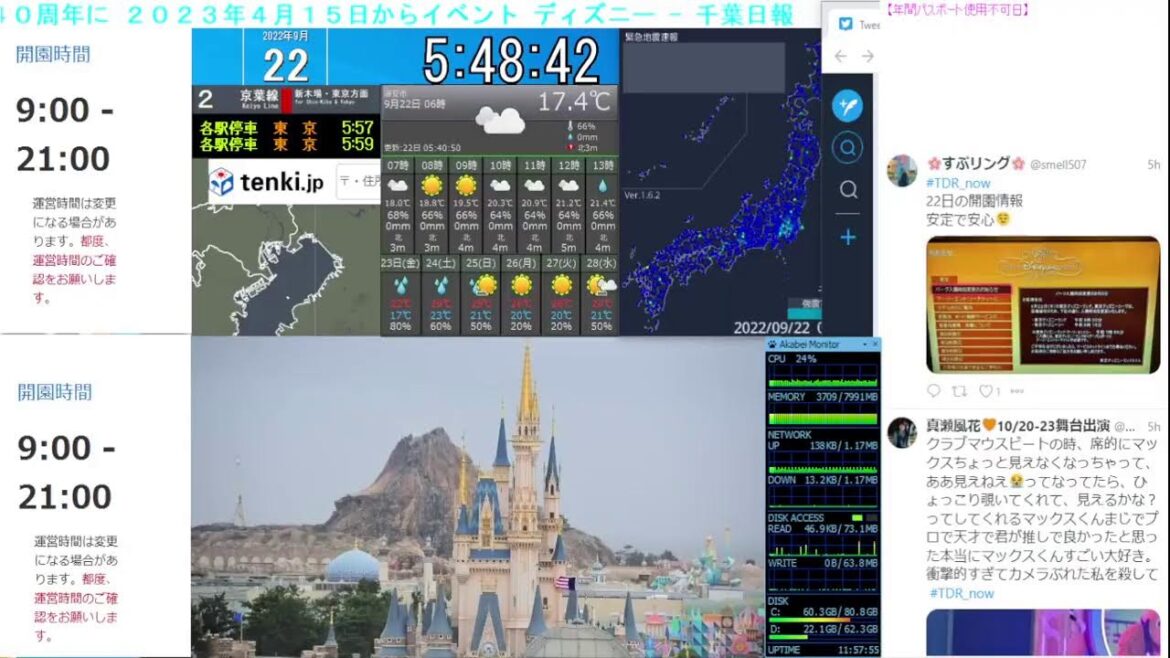The width and height of the screenshot is (1170, 658).
Task: Go forward with the browser forward arrow
Action: (867, 56)
